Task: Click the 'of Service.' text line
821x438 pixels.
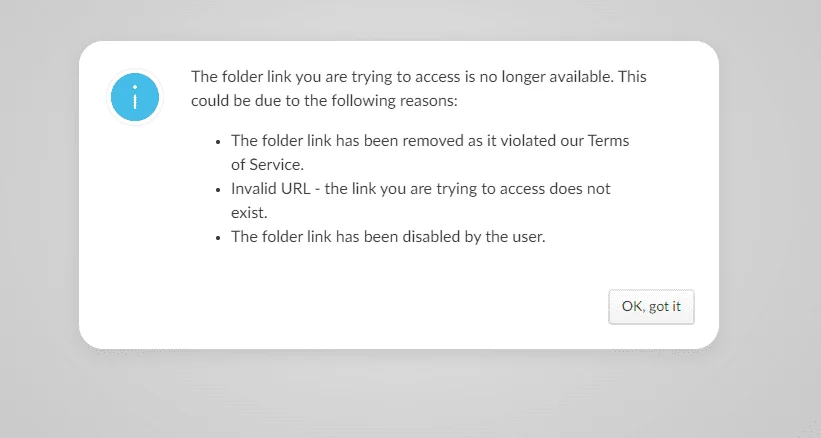Action: (268, 165)
